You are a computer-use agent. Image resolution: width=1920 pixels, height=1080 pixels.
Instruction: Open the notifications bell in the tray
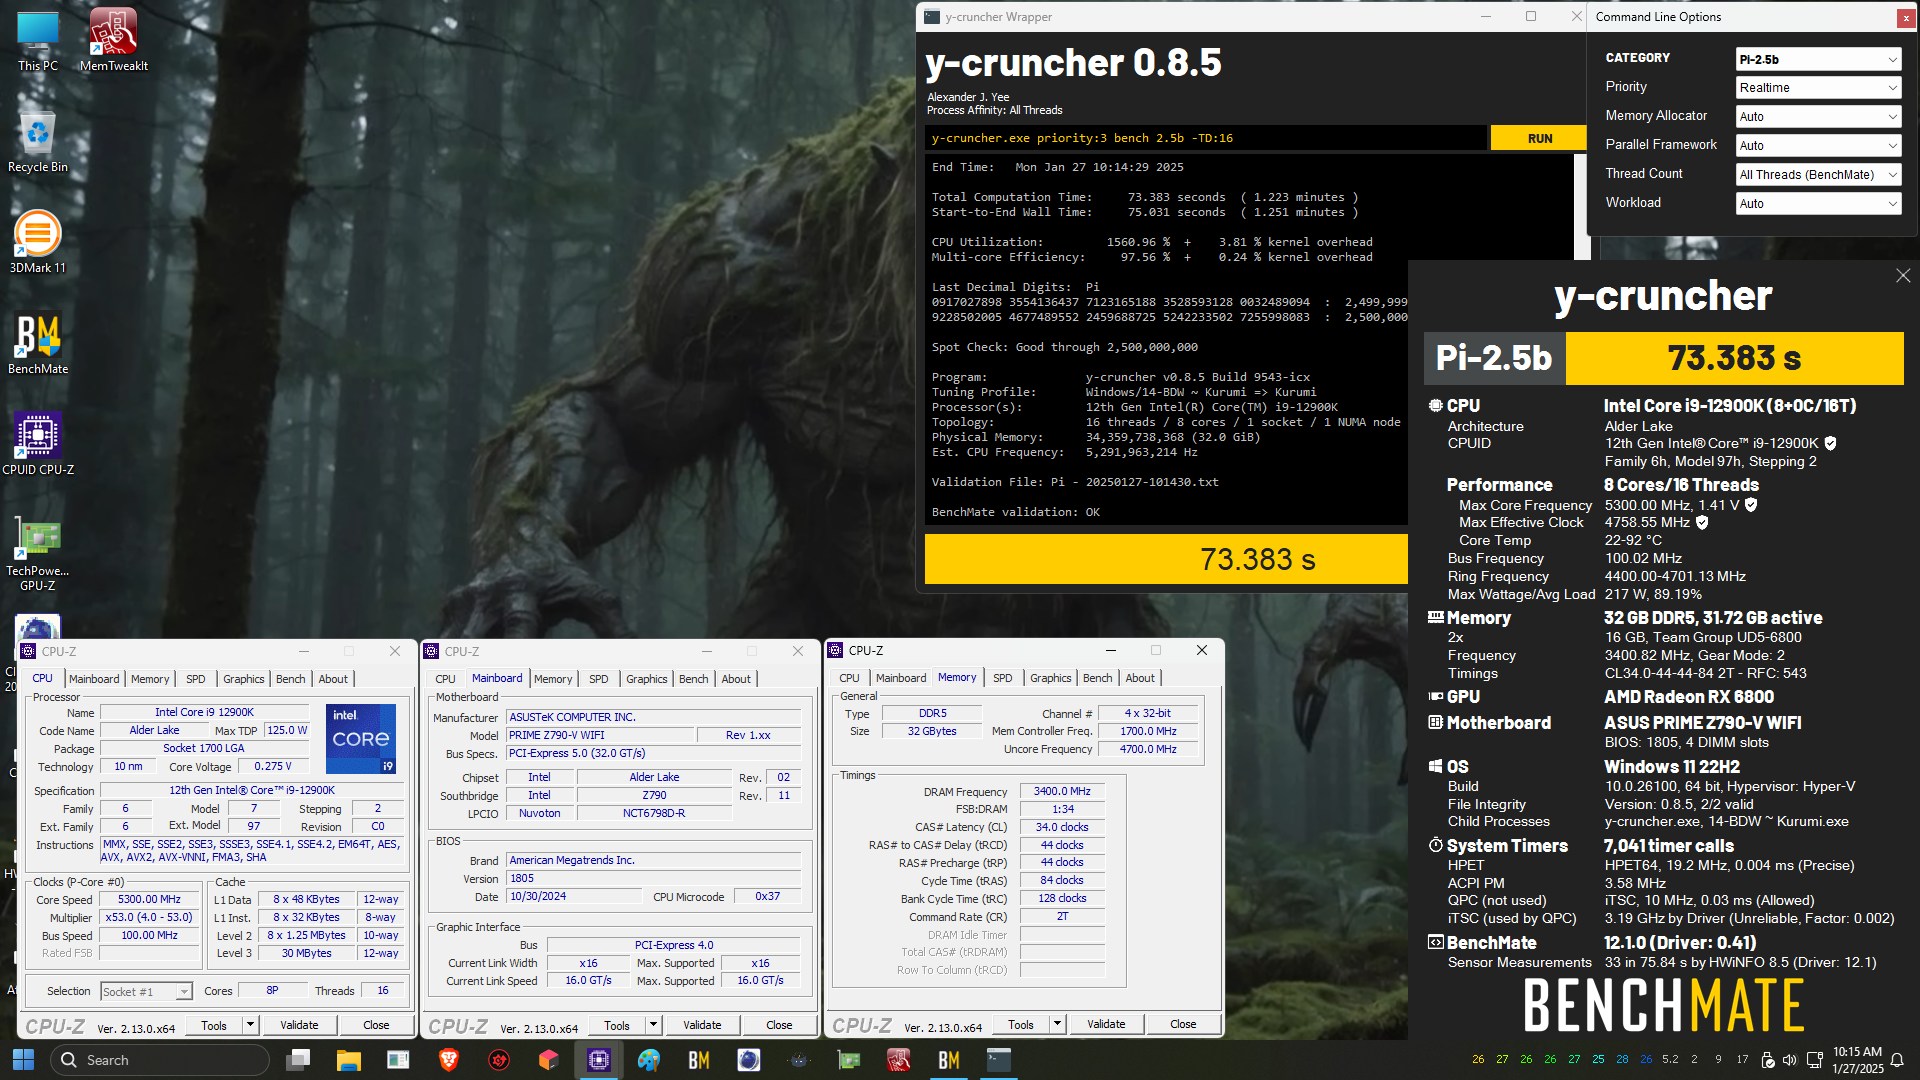[1897, 1060]
